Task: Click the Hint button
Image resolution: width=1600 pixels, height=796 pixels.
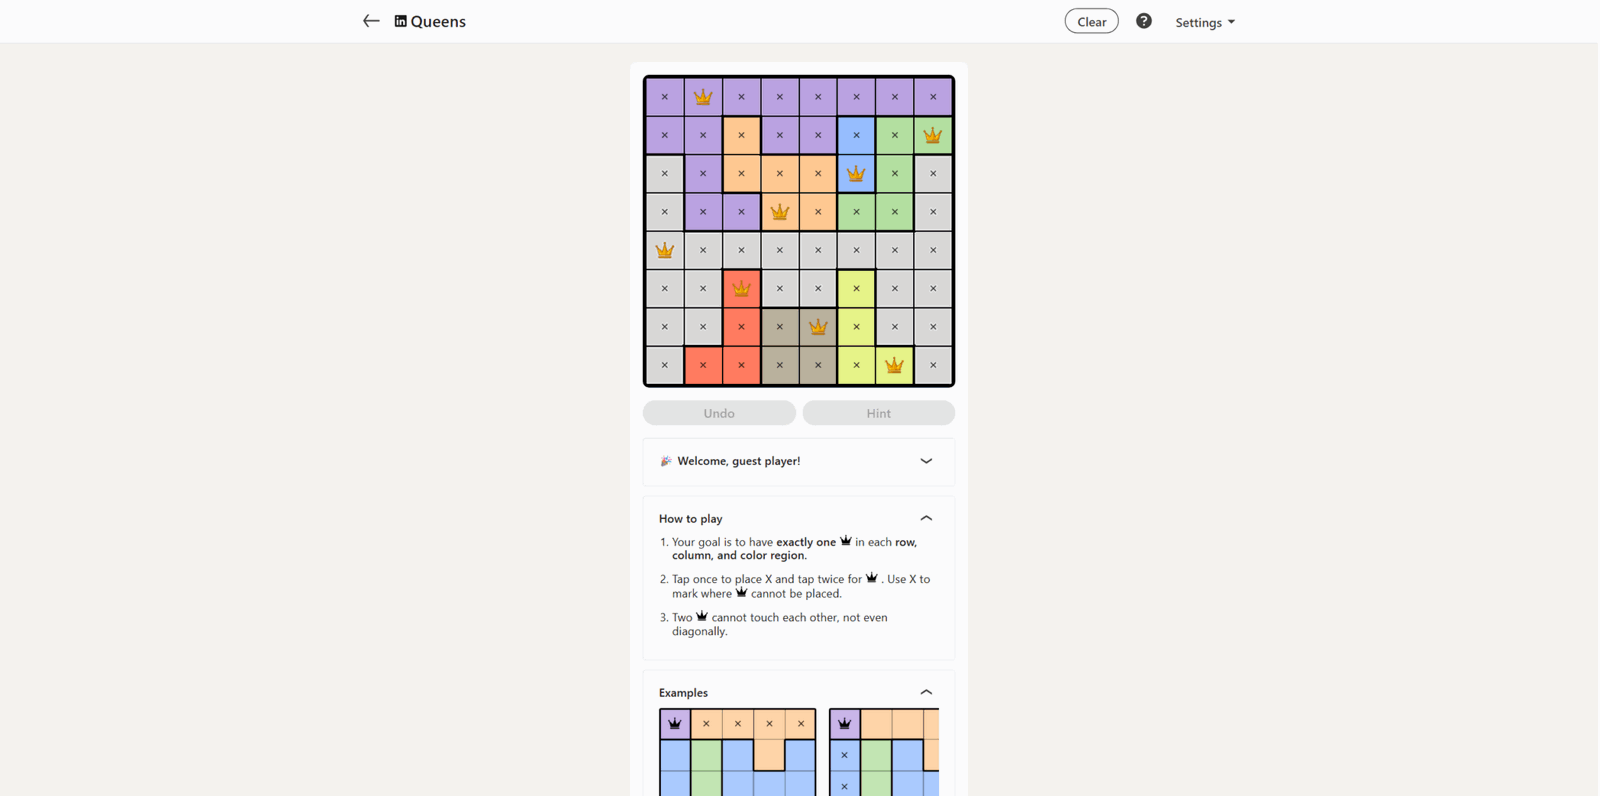Action: pyautogui.click(x=878, y=413)
